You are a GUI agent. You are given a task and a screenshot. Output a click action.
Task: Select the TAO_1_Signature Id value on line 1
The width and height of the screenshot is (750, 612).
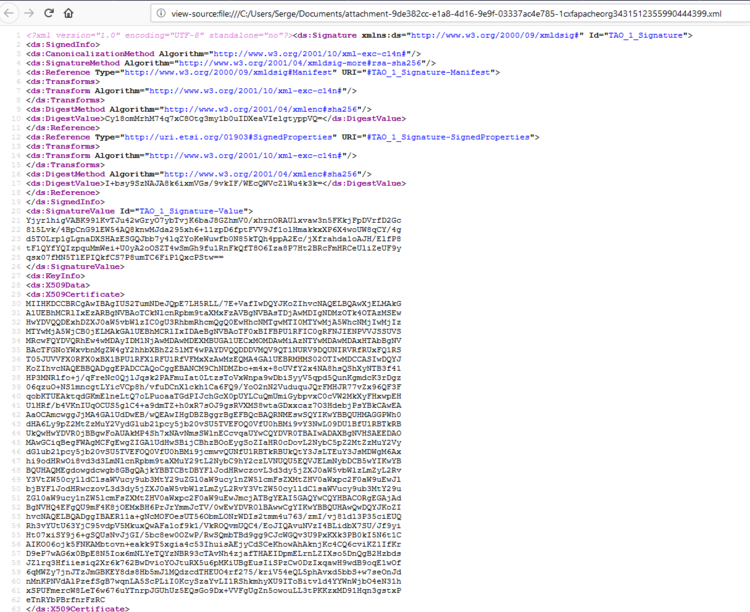click(x=645, y=35)
